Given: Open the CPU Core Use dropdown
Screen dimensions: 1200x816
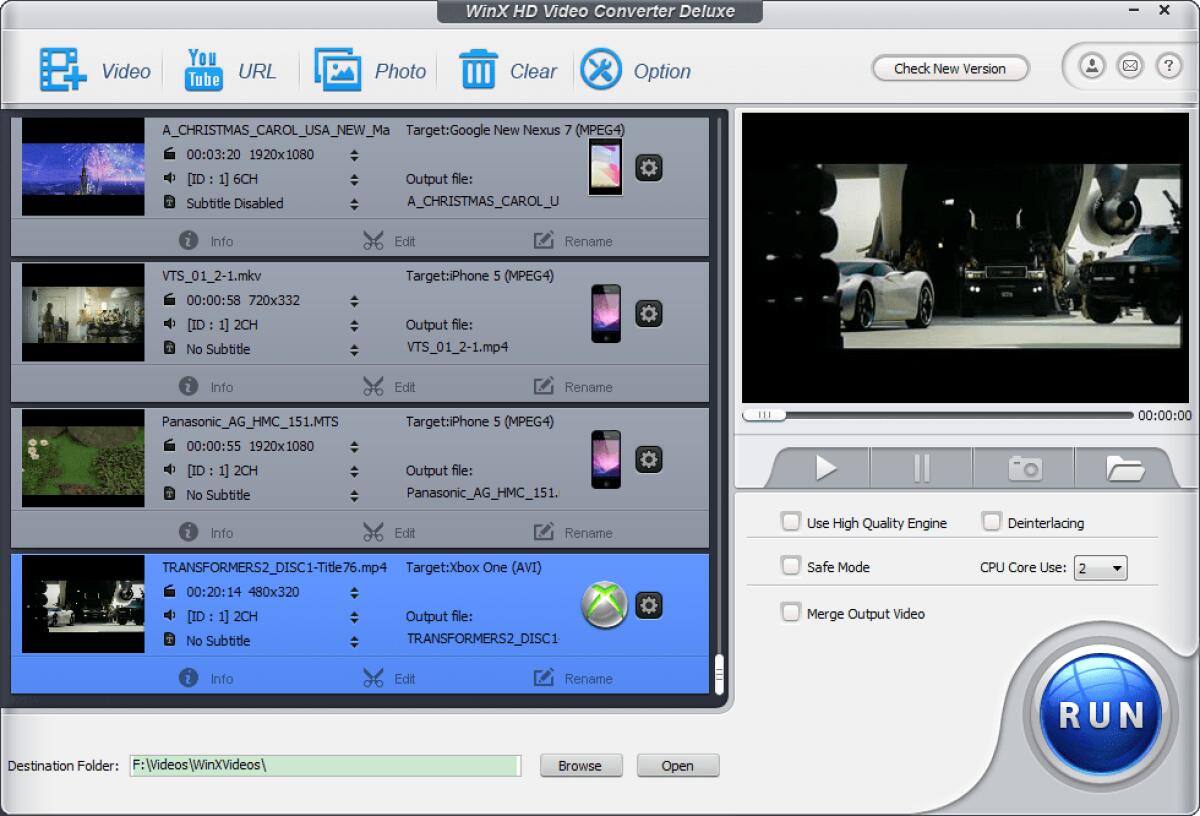Looking at the screenshot, I should (1100, 567).
